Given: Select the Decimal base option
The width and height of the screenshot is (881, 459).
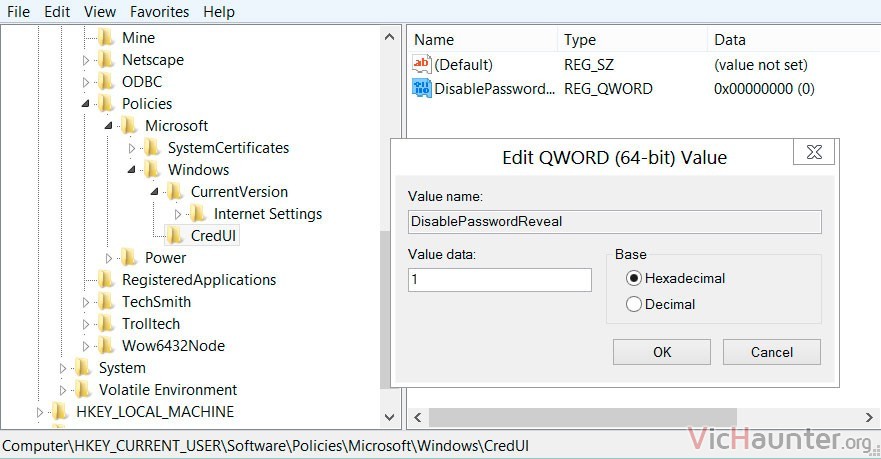Looking at the screenshot, I should [x=634, y=304].
